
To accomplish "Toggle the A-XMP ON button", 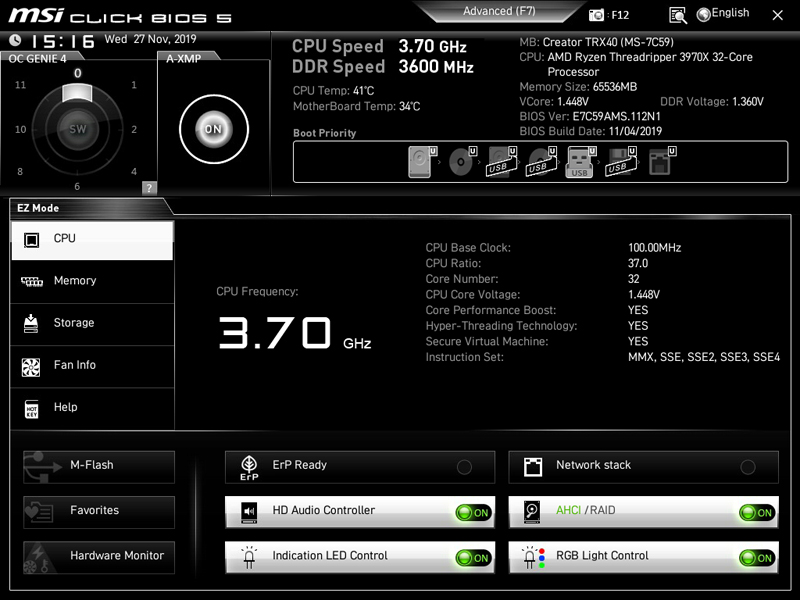I will (214, 129).
